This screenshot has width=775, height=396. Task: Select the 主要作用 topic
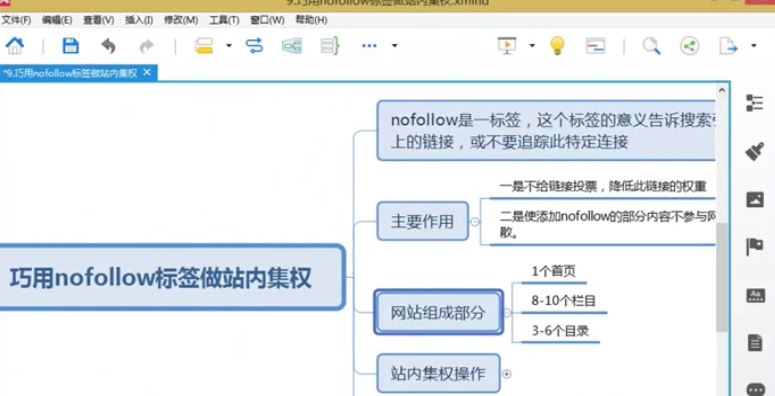pyautogui.click(x=423, y=221)
